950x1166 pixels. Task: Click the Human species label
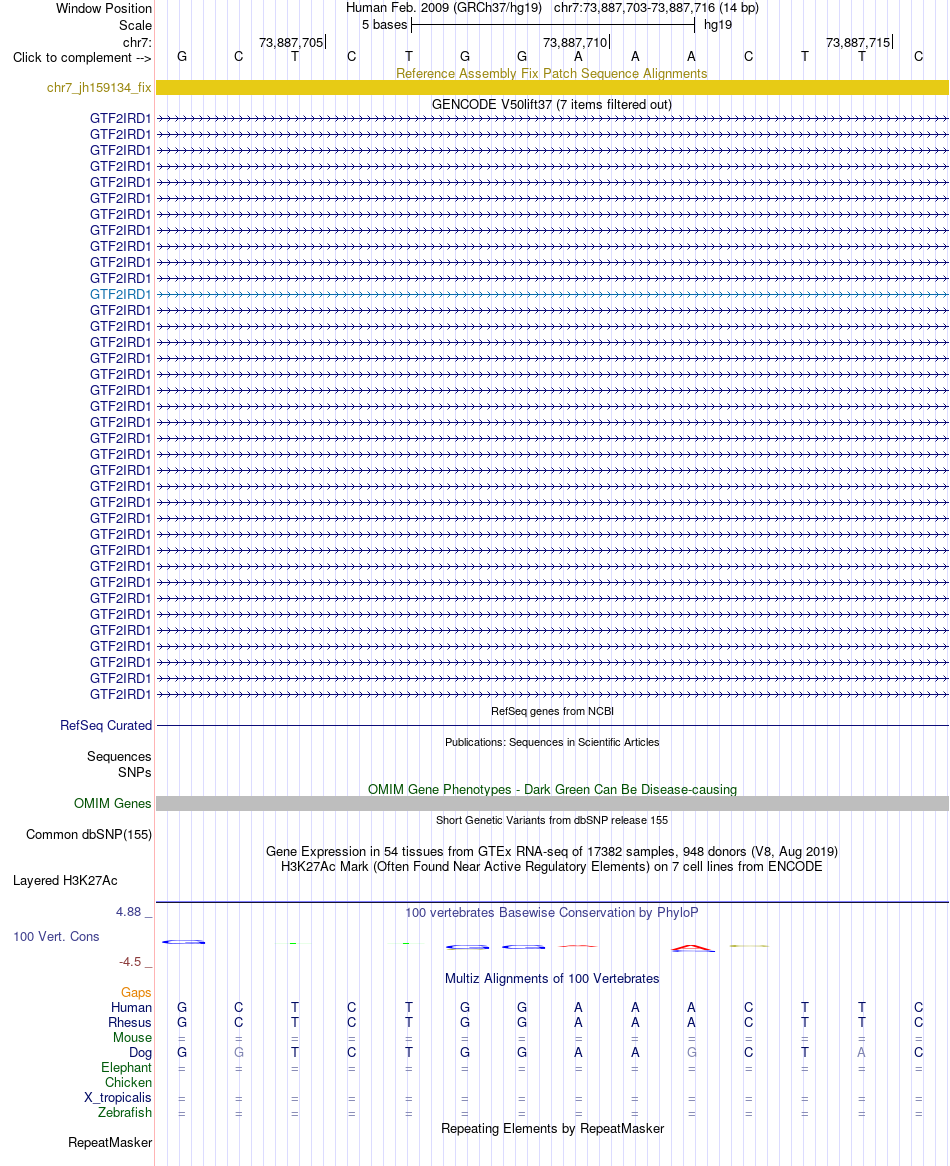click(132, 1008)
